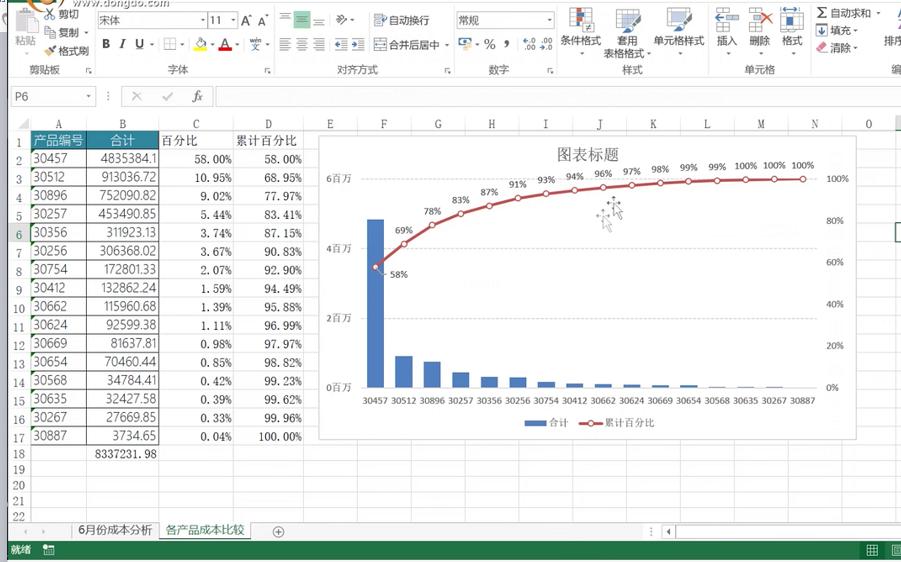The height and width of the screenshot is (562, 901).
Task: Switch to sheet tab 6月份成本分析
Action: [115, 530]
